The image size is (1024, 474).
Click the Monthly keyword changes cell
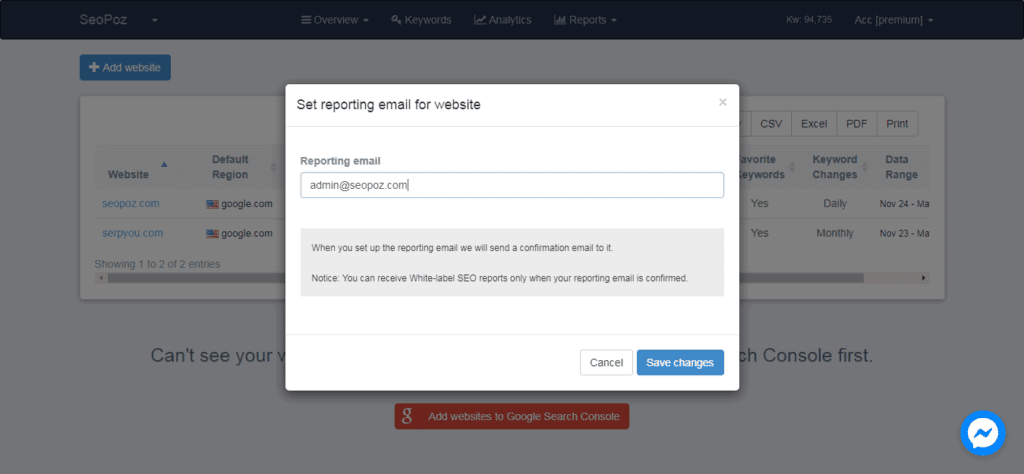pos(835,233)
